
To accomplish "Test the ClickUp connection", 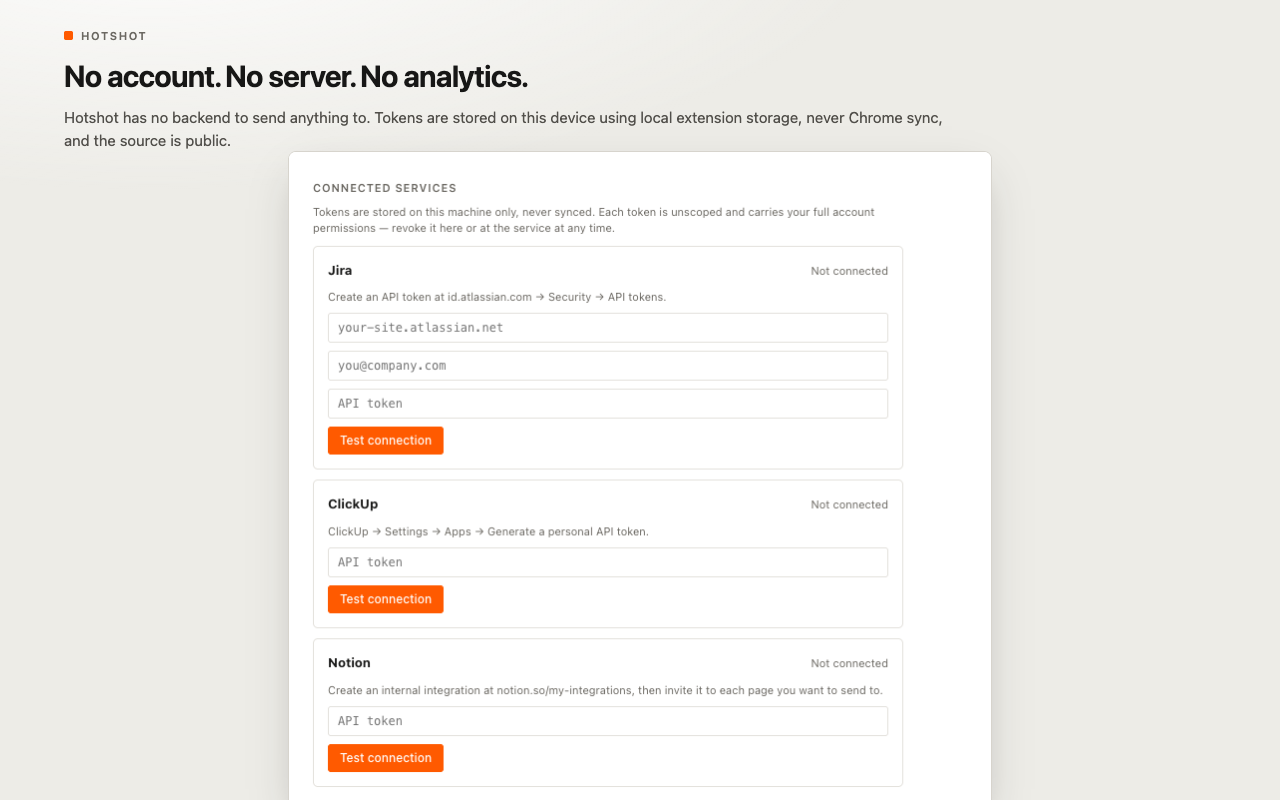I will [385, 599].
